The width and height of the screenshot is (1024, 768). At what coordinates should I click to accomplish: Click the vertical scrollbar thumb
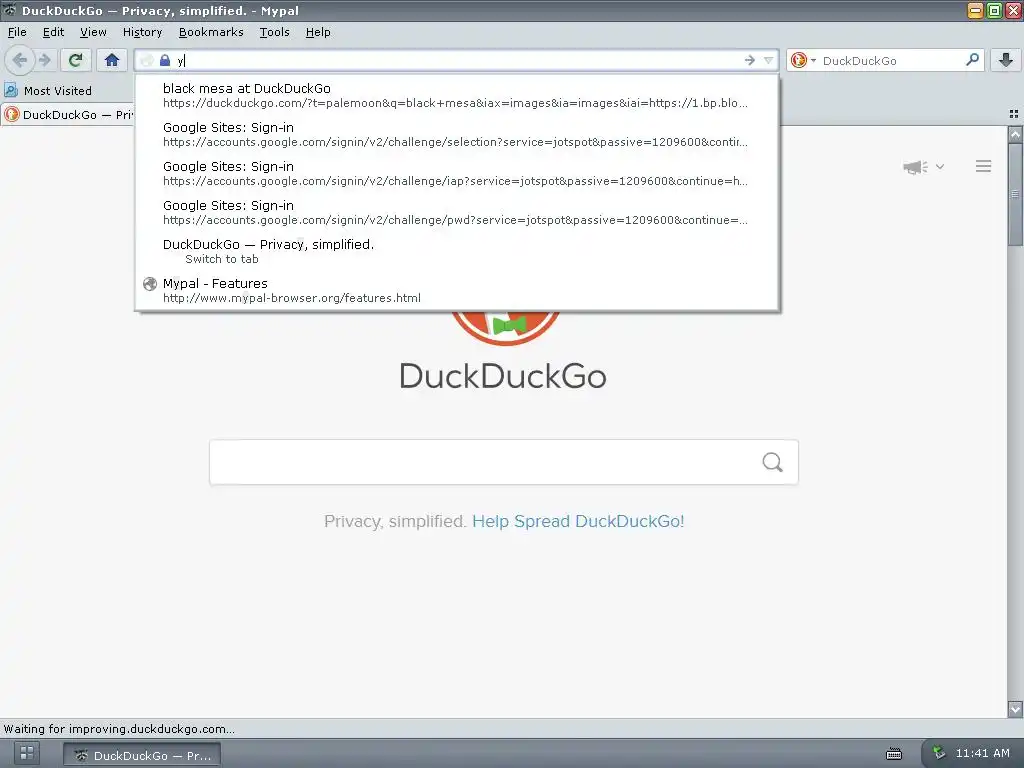pos(1015,194)
